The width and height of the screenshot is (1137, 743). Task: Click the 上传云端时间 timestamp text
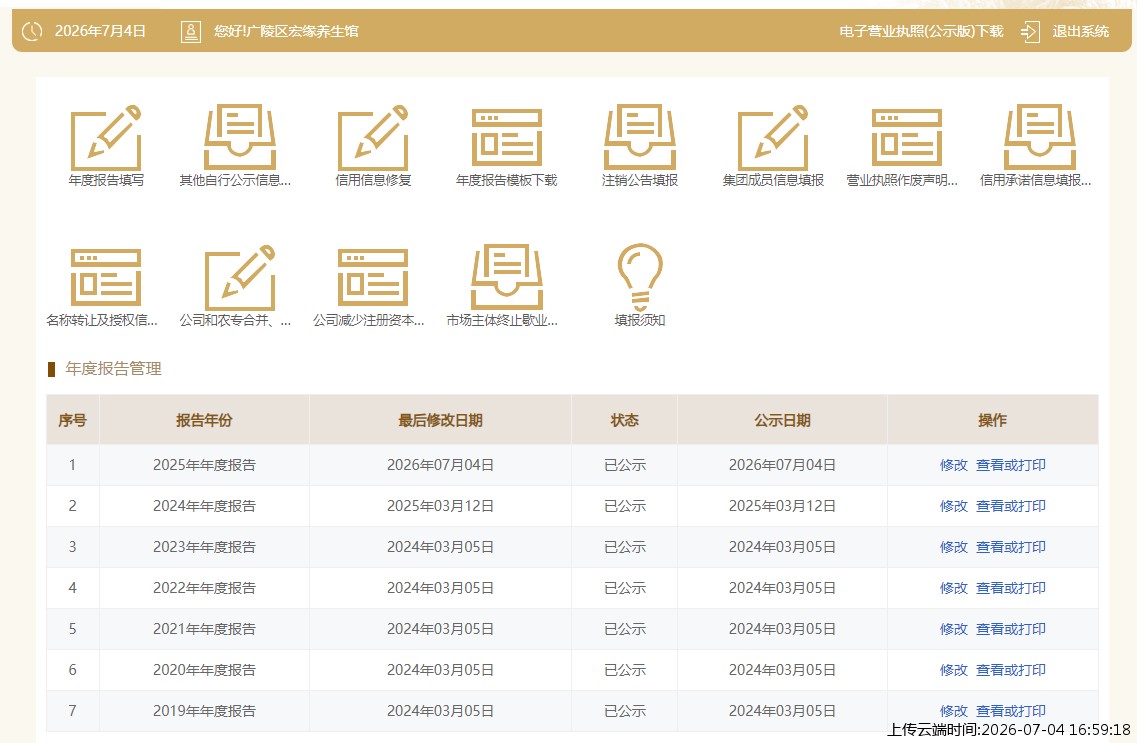[x=1009, y=730]
